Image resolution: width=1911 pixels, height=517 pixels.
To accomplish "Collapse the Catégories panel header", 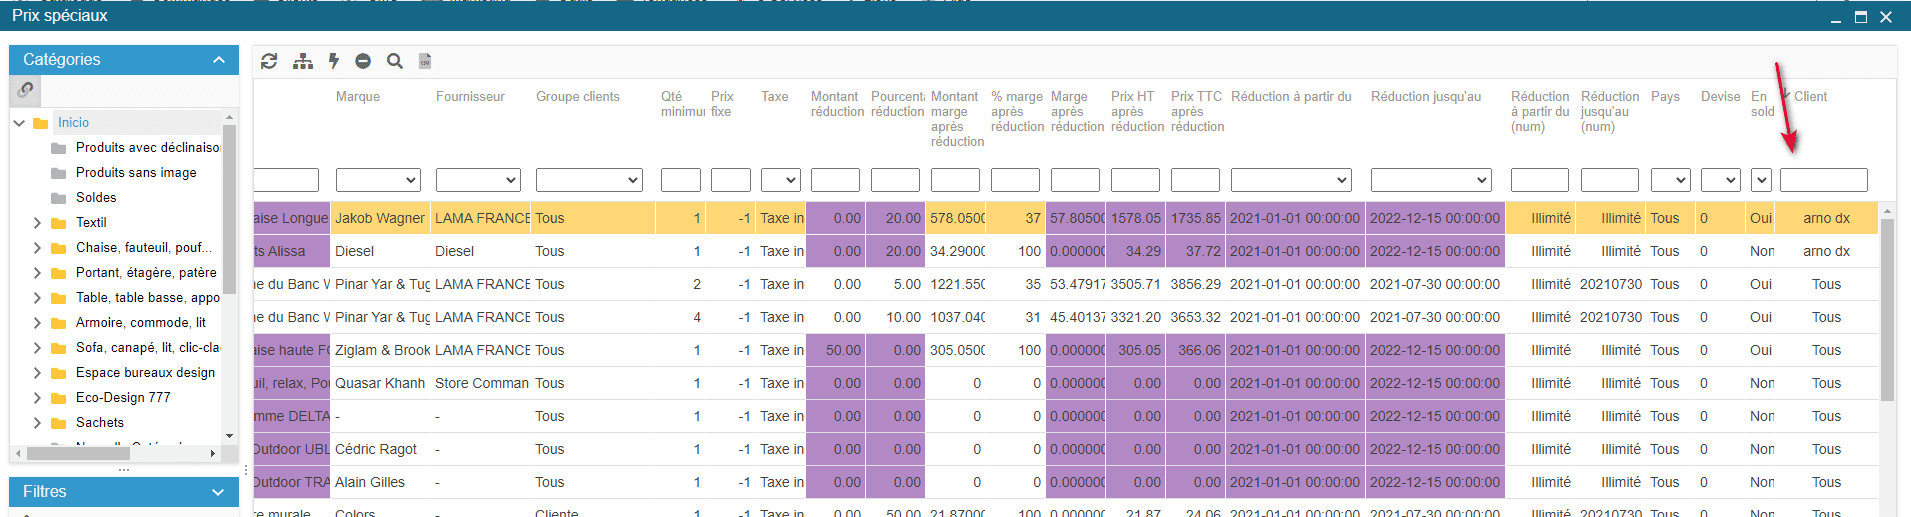I will click(218, 60).
